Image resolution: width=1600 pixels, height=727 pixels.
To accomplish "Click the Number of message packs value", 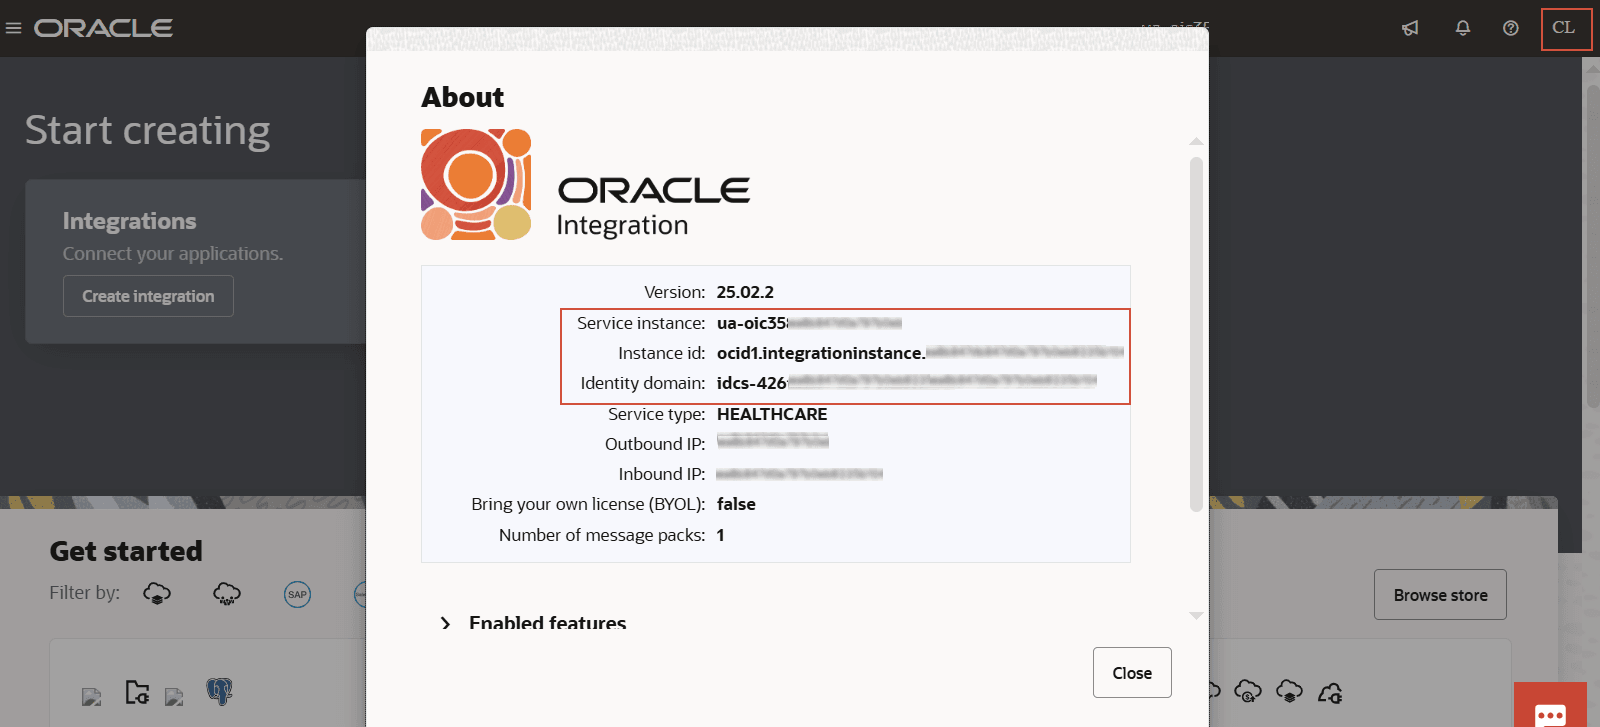I will [720, 535].
